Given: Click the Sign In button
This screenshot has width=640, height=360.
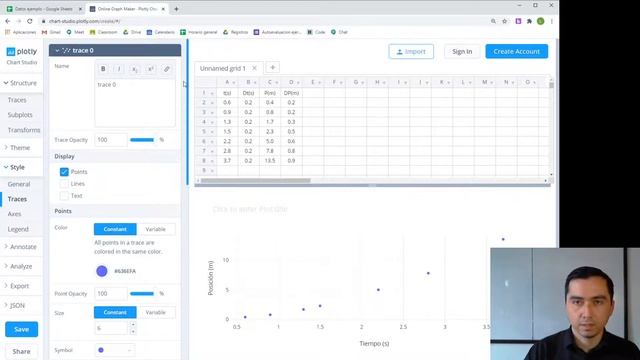Looking at the screenshot, I should tap(462, 51).
